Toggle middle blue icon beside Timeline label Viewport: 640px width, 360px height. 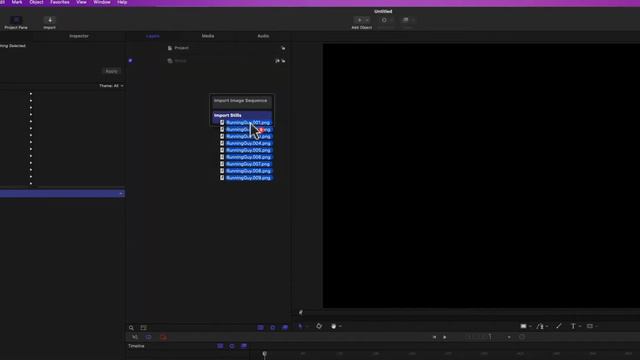pos(232,346)
